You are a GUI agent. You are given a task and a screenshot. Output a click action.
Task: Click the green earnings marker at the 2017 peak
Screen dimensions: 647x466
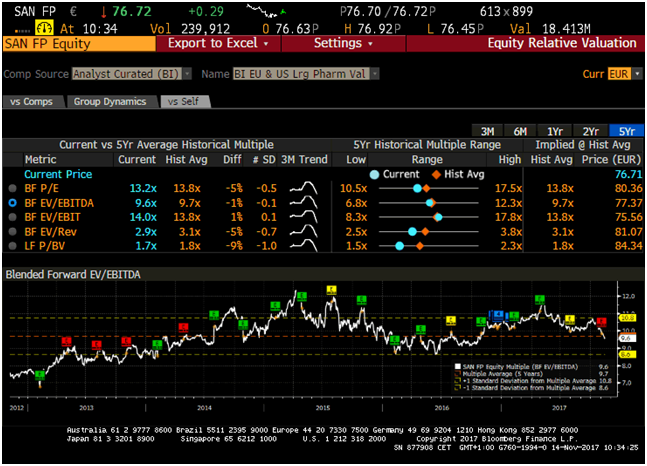(x=539, y=299)
